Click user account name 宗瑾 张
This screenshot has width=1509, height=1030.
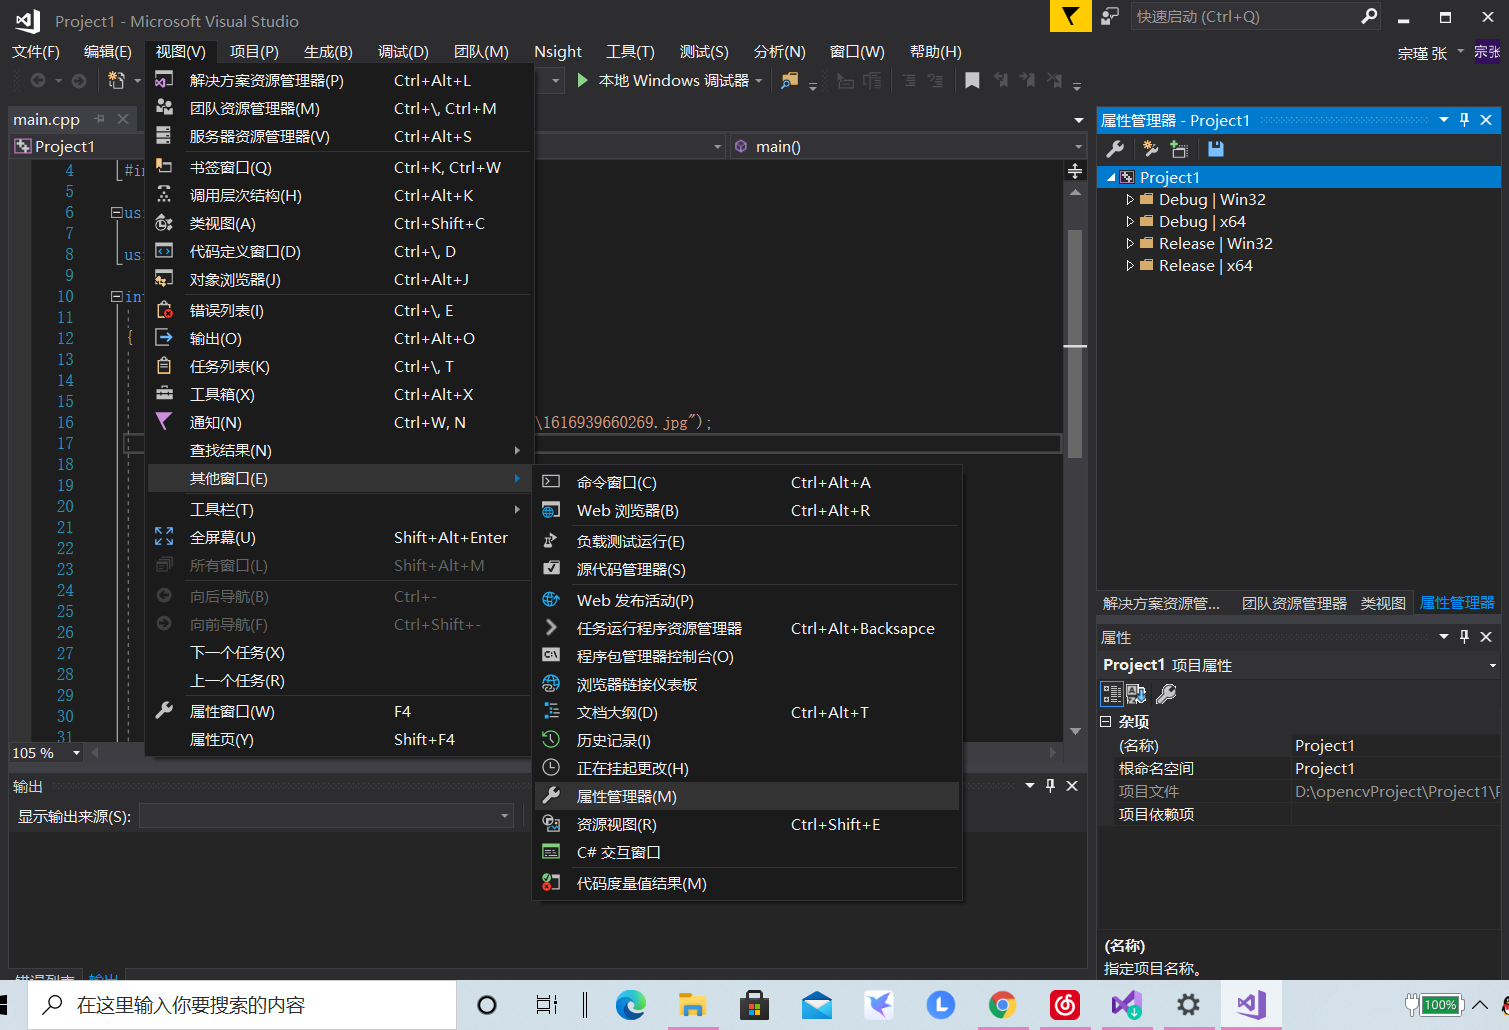(x=1422, y=54)
